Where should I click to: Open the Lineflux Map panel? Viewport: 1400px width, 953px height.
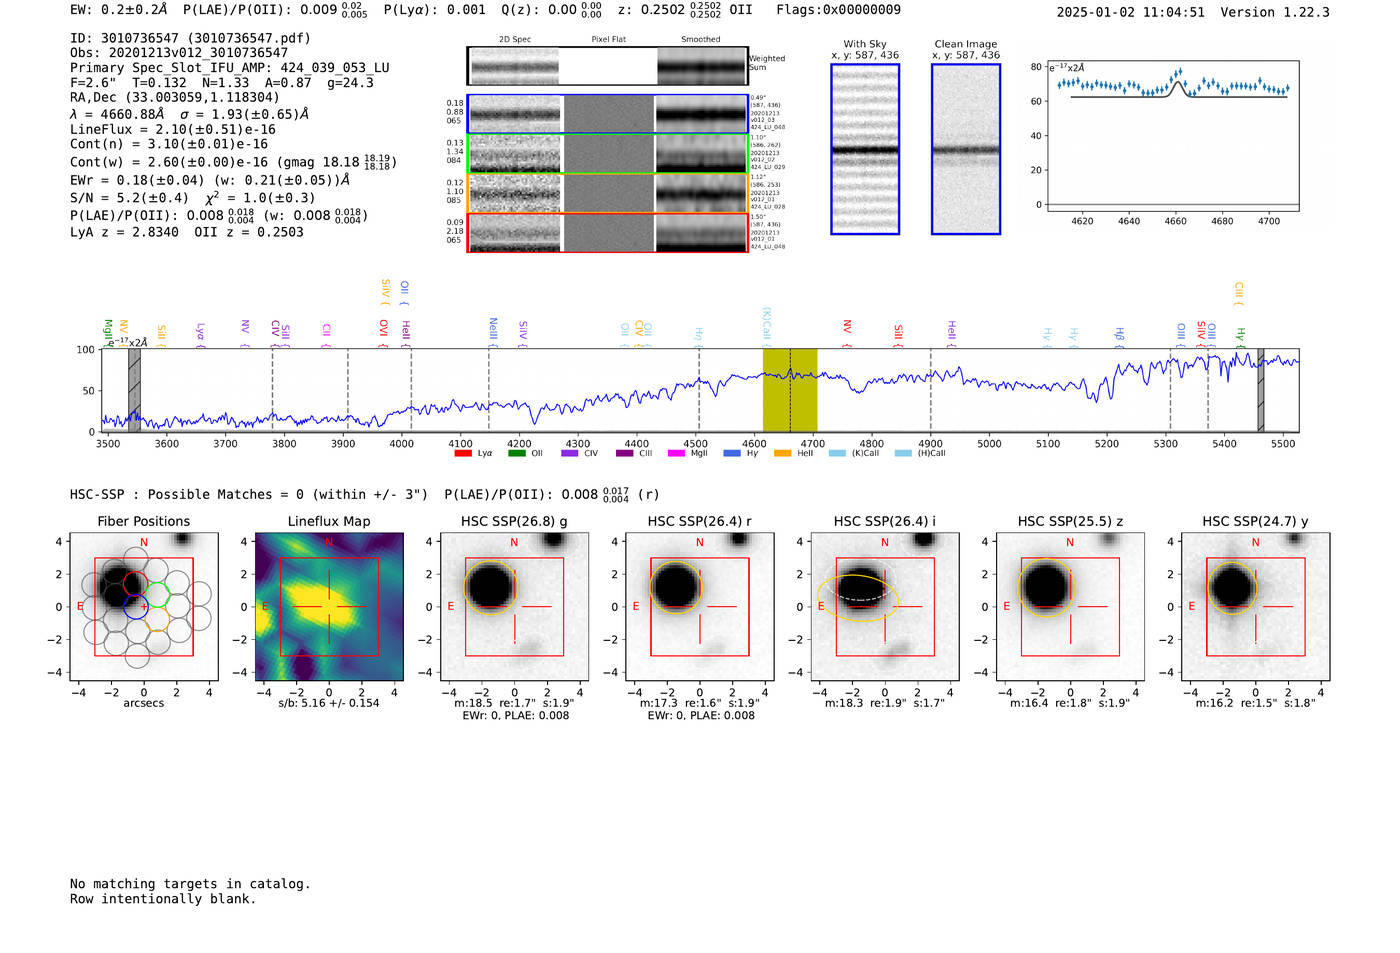[x=329, y=606]
